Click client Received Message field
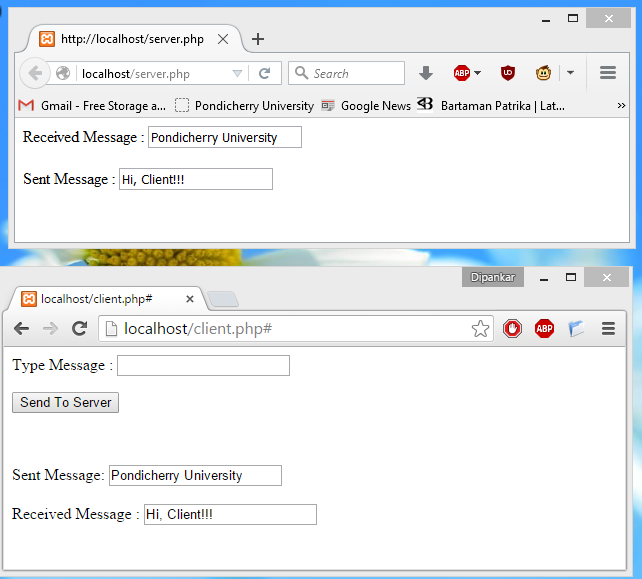Screen dimensions: 642x579 230,514
